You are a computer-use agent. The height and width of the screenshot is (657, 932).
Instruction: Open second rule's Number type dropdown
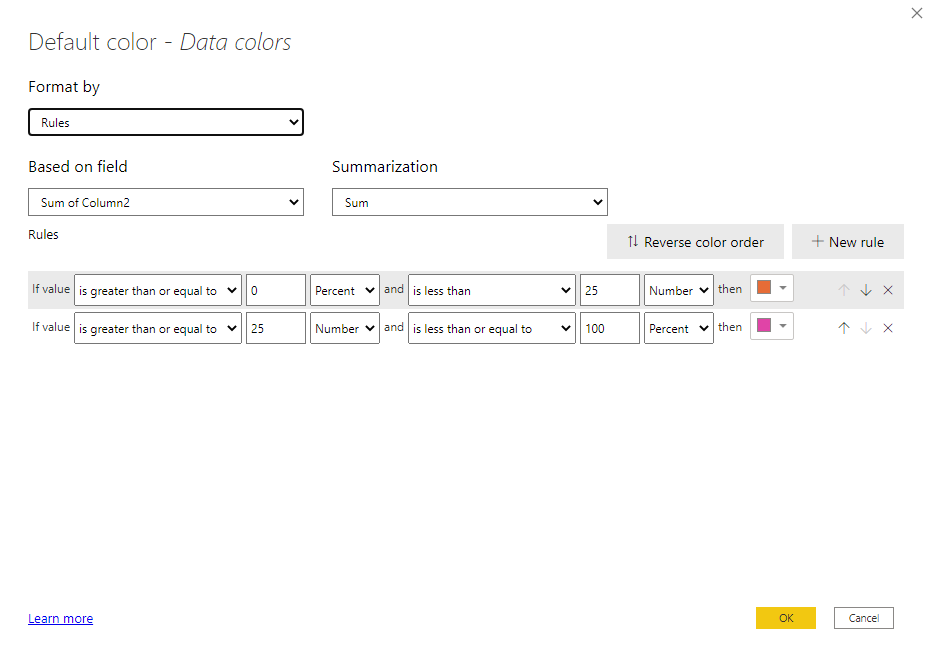pos(345,328)
